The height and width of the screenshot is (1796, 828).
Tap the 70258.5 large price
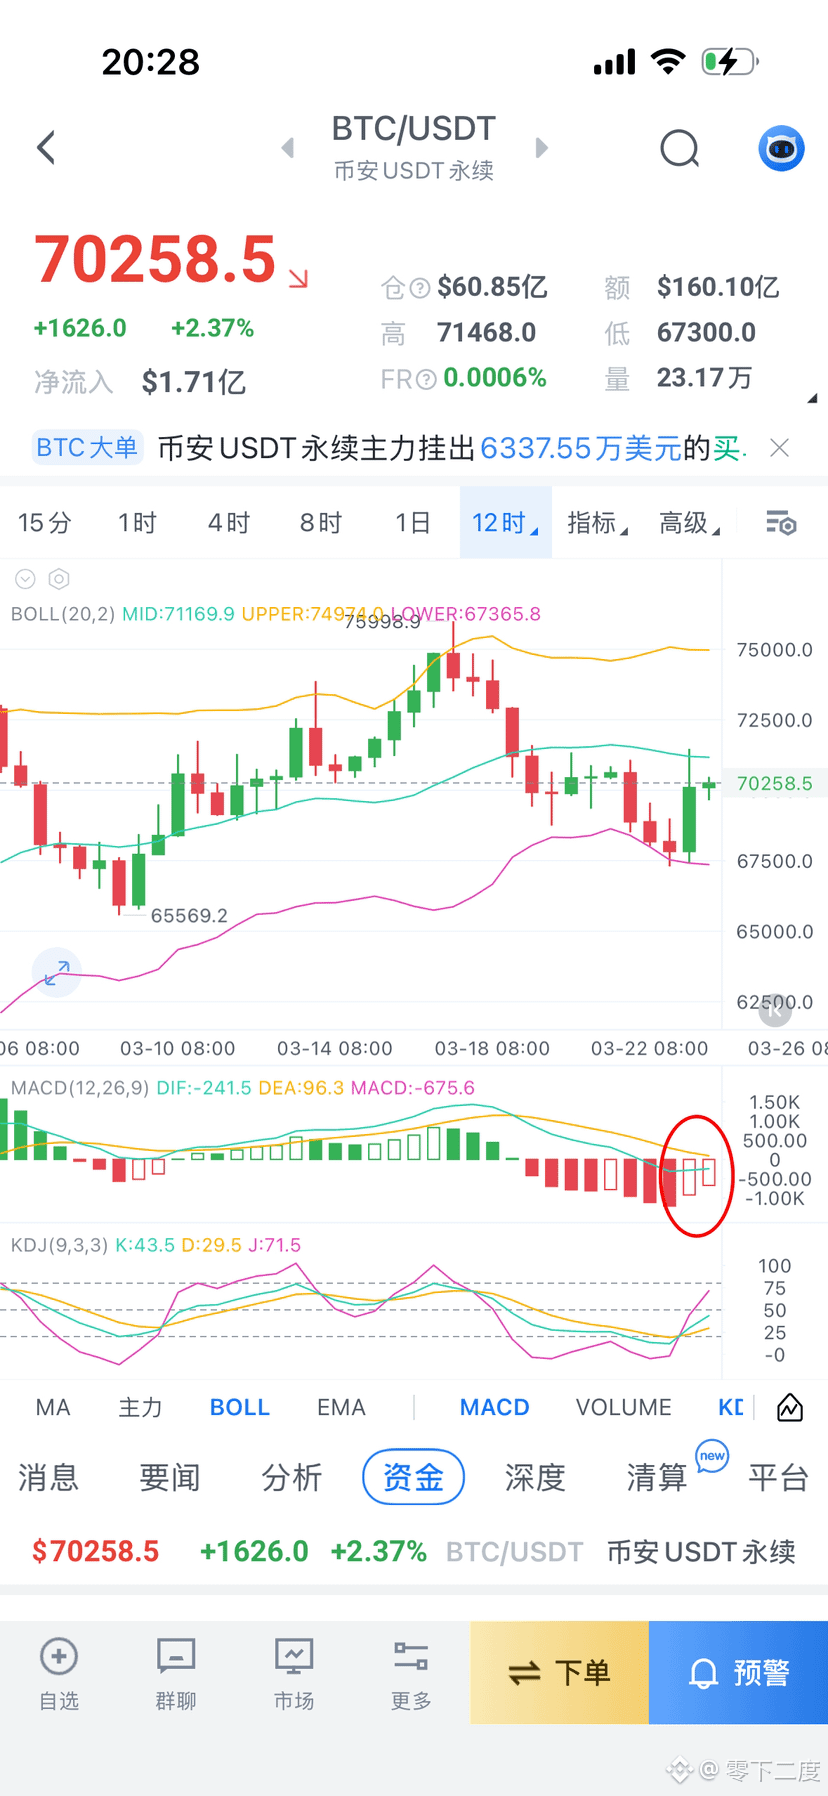[x=155, y=259]
